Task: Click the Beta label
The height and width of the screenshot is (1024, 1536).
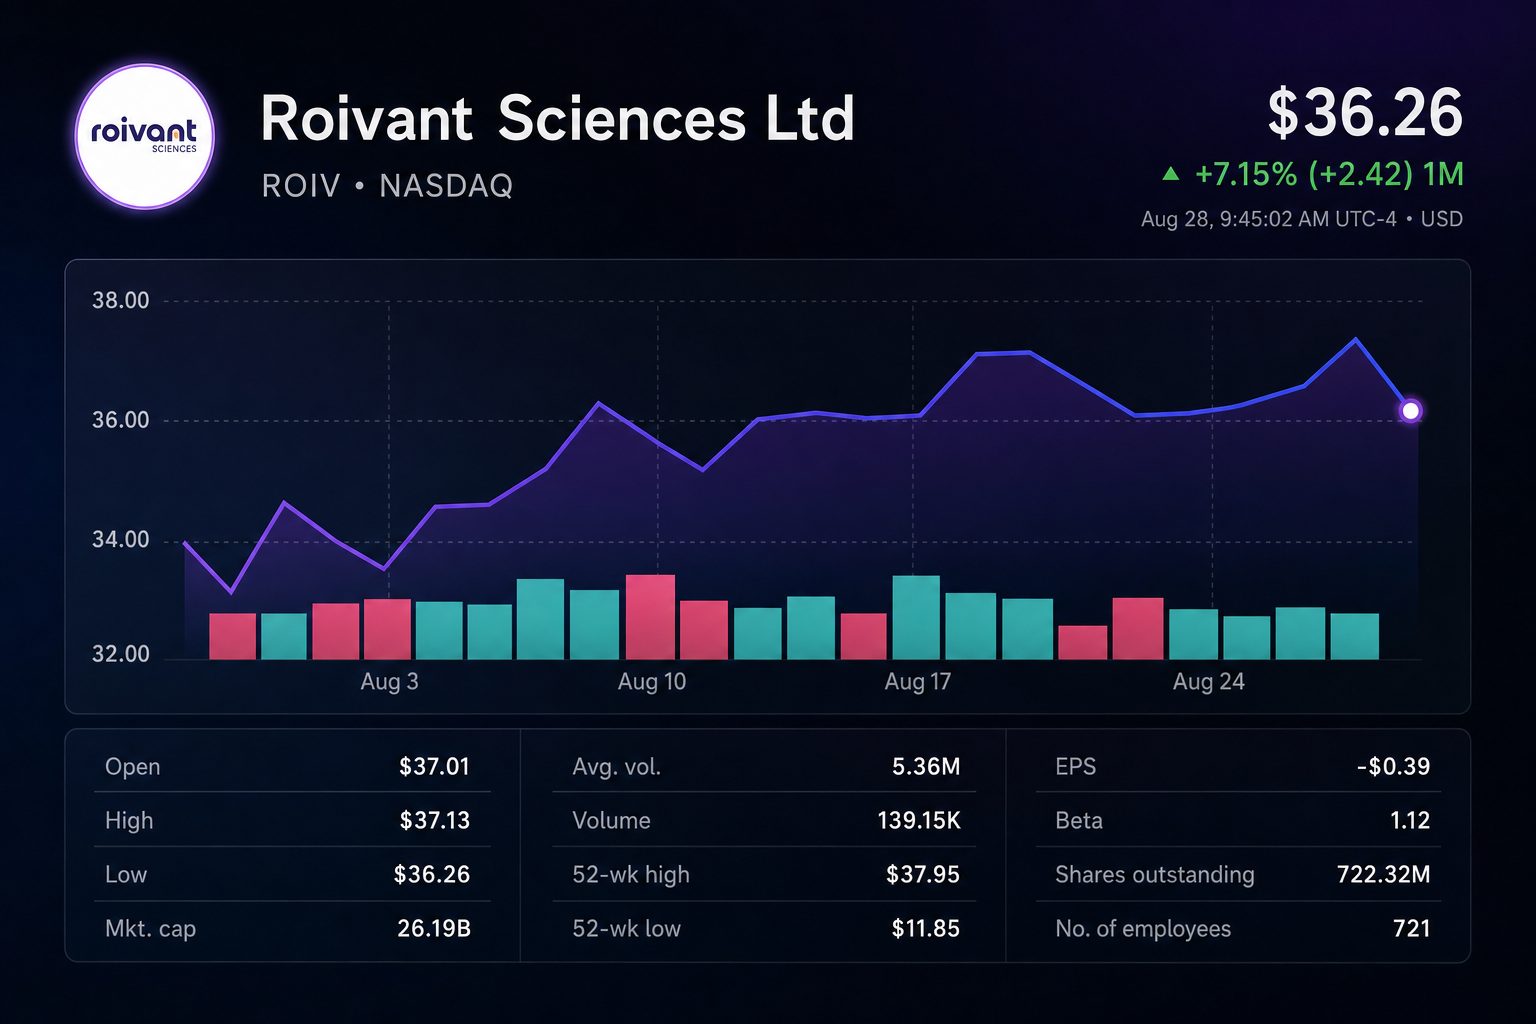Action: [1079, 821]
